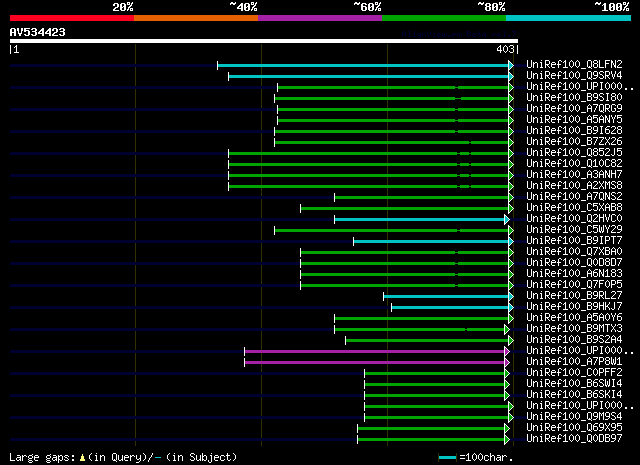Click the UniRef100_A5A0Y6 label

pos(574,318)
